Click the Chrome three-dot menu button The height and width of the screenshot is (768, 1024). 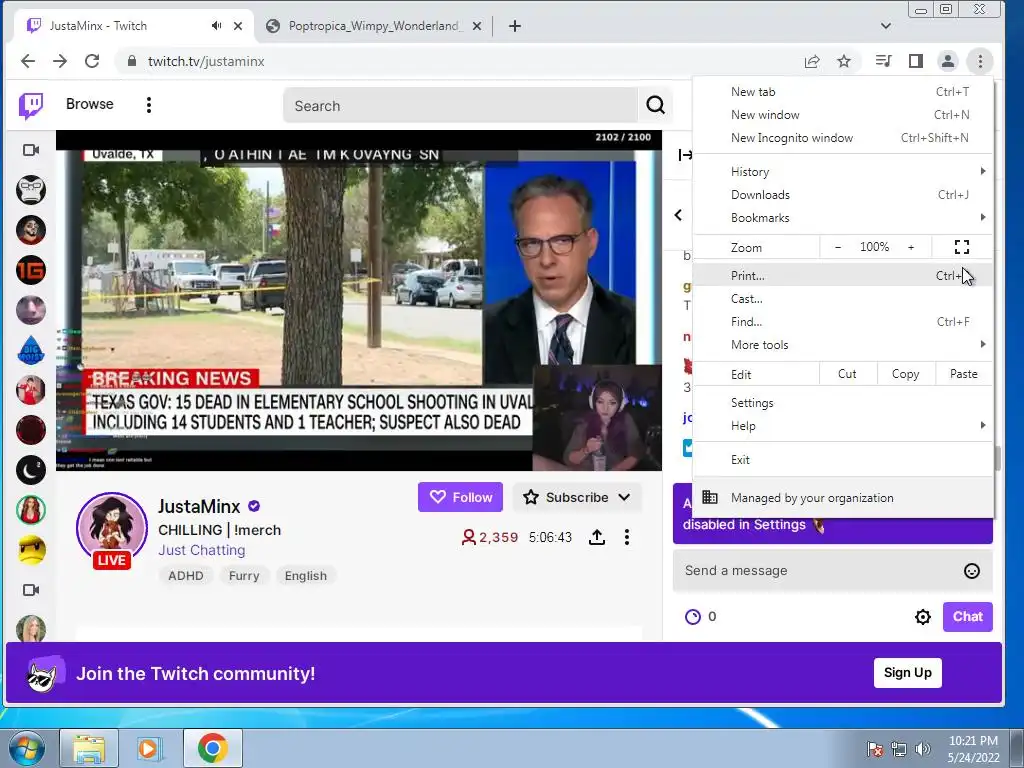coord(980,61)
